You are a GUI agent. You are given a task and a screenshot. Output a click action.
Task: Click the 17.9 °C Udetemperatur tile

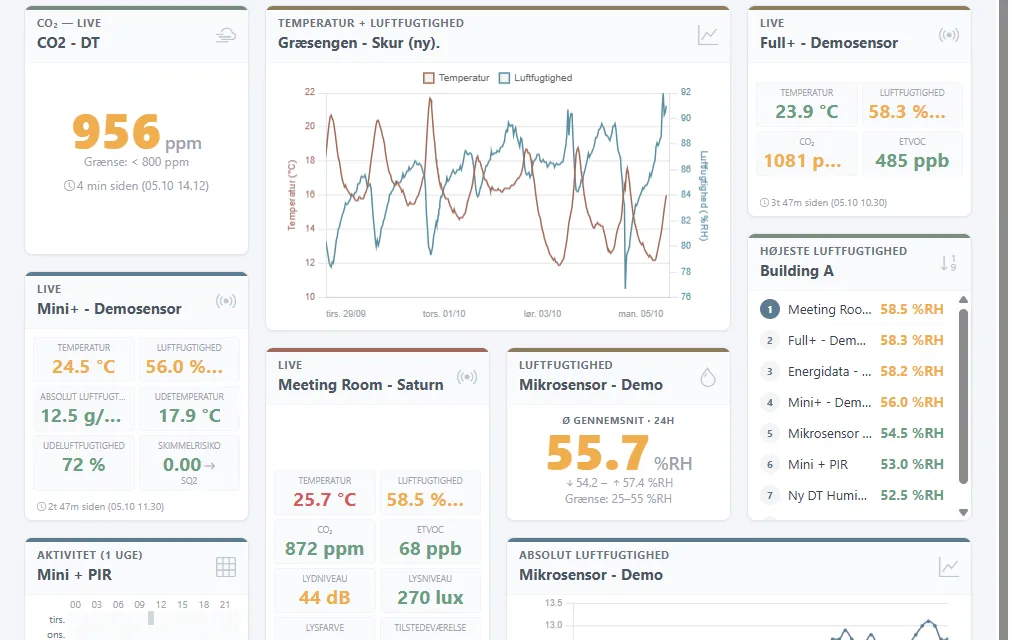pos(189,408)
